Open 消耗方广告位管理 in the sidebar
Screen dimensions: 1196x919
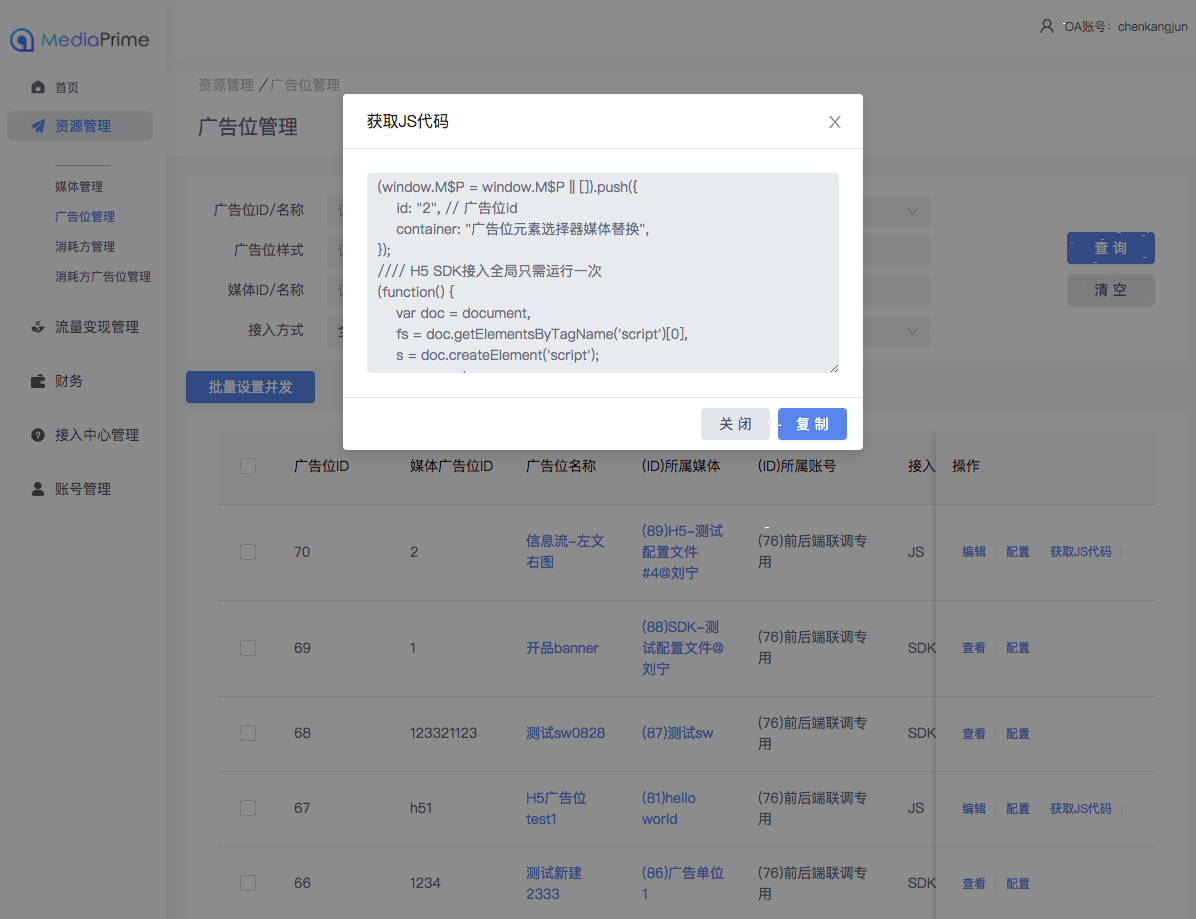point(103,277)
